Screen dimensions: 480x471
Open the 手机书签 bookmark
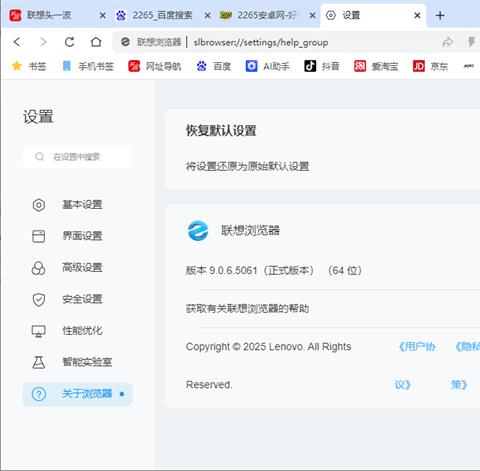pos(88,66)
